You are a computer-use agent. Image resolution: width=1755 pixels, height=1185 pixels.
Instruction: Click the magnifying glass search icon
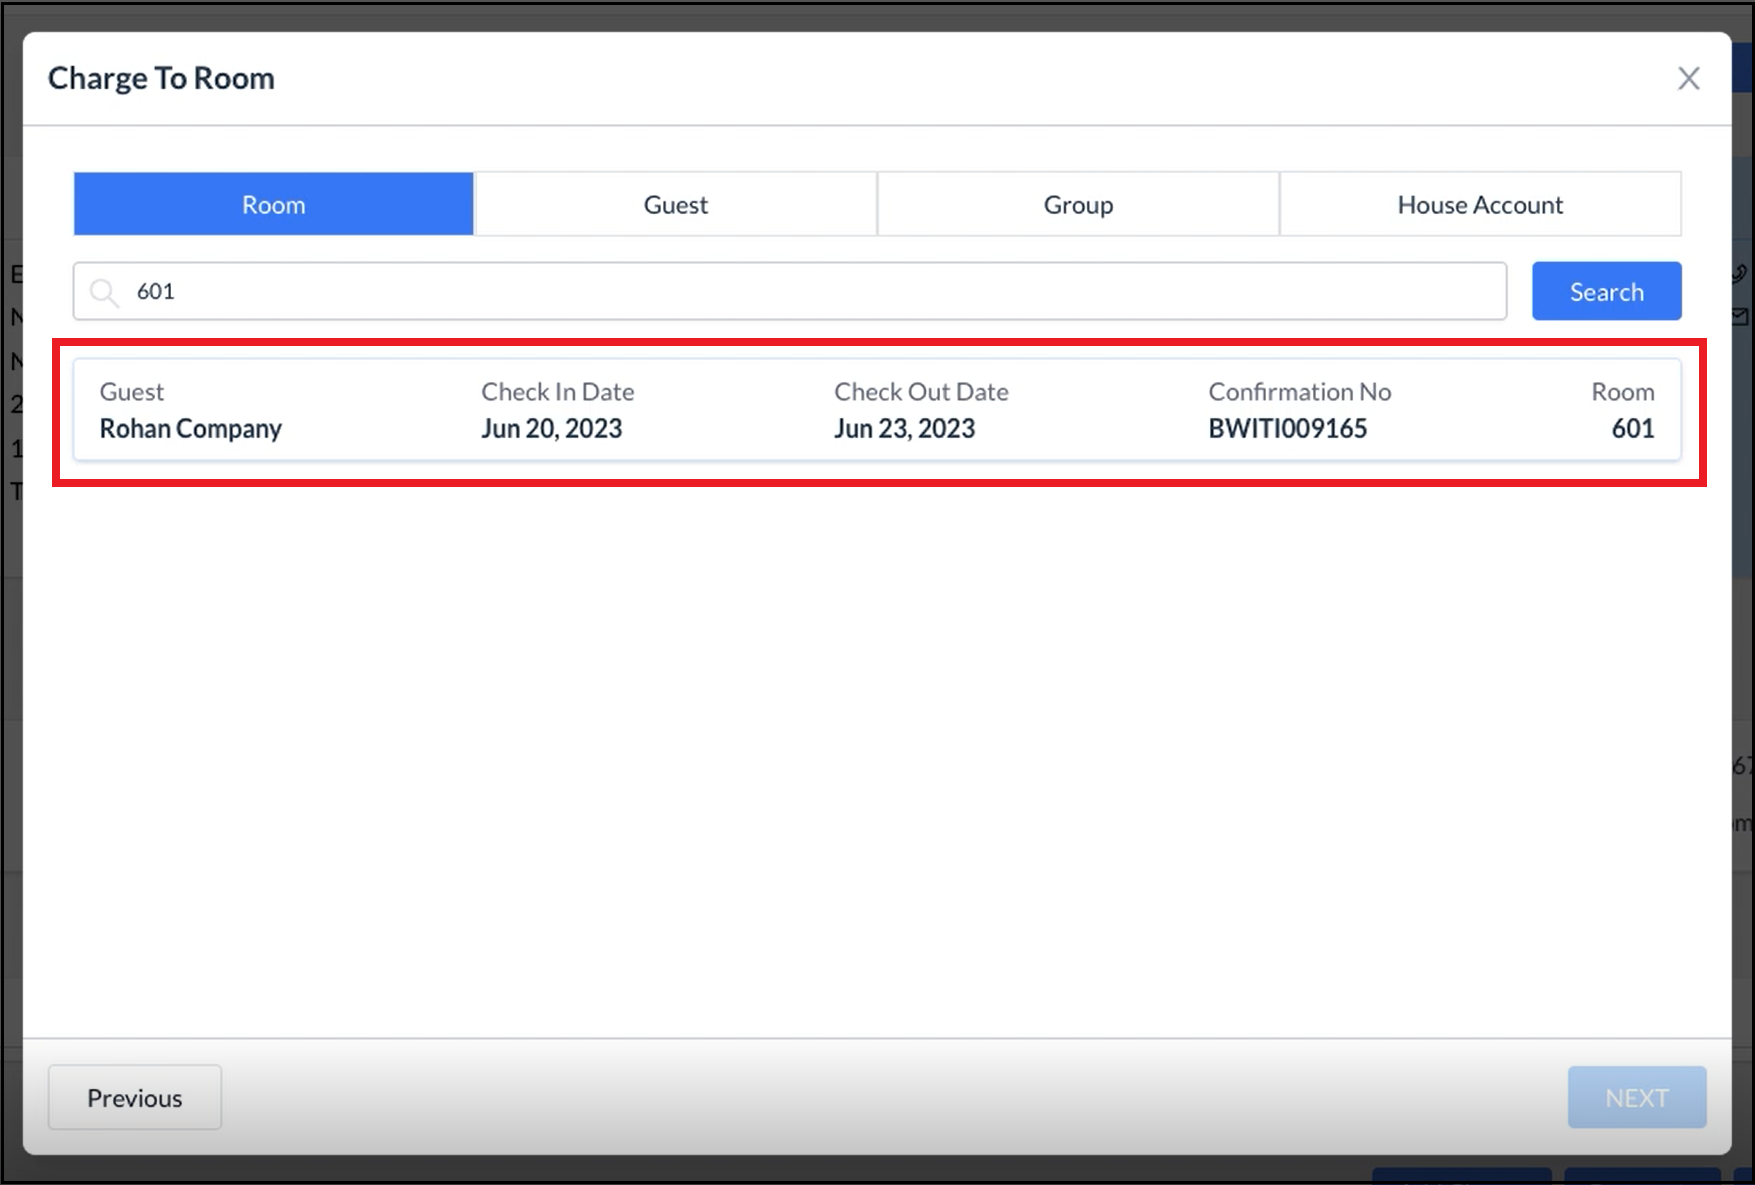click(x=104, y=291)
